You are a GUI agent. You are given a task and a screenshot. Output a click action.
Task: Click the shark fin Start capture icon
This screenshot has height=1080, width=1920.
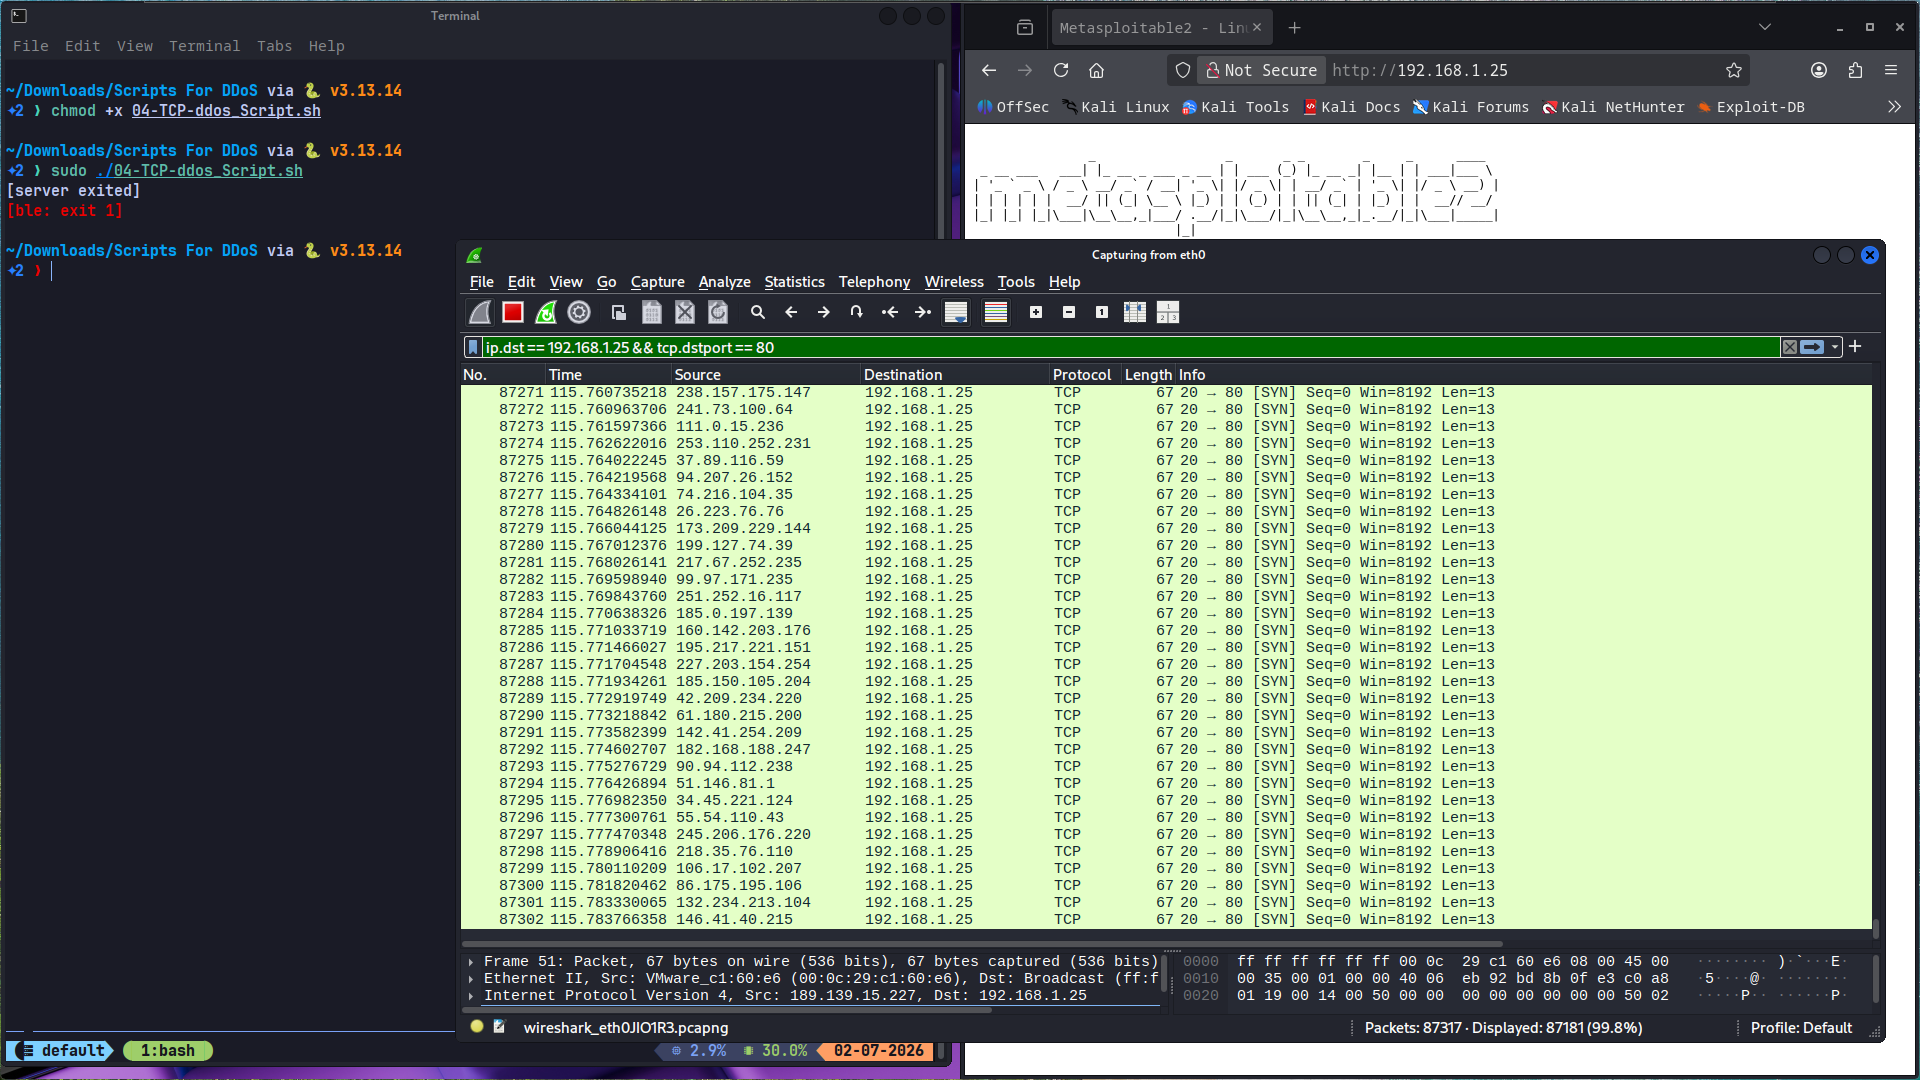pos(480,313)
